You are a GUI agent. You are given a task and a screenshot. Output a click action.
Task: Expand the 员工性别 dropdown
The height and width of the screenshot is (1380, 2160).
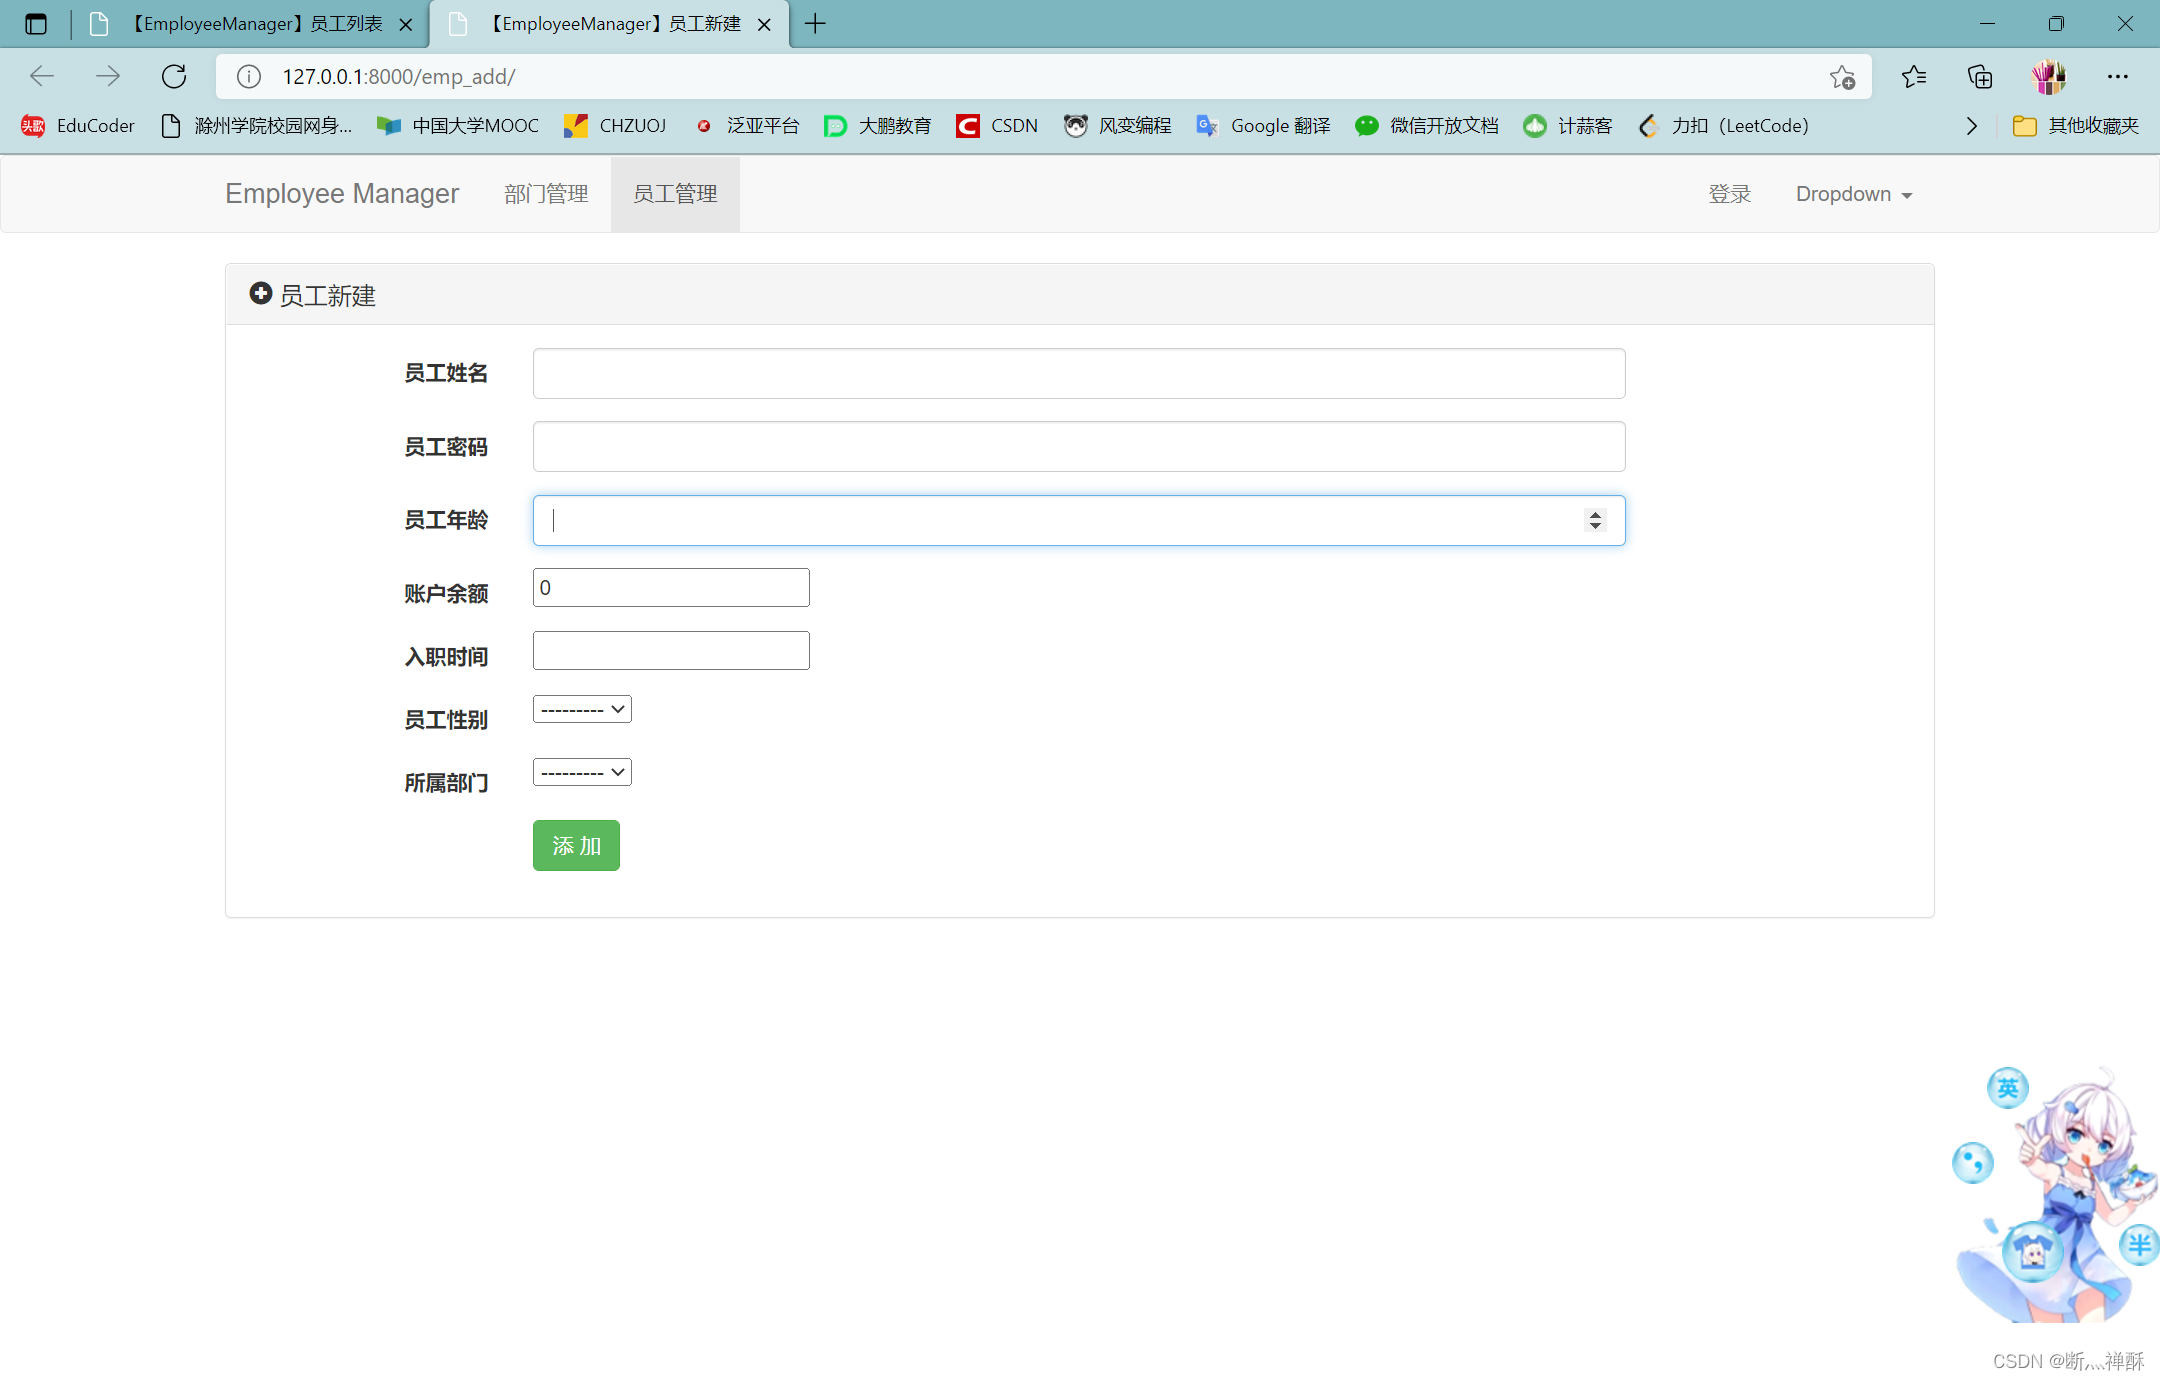pos(582,709)
